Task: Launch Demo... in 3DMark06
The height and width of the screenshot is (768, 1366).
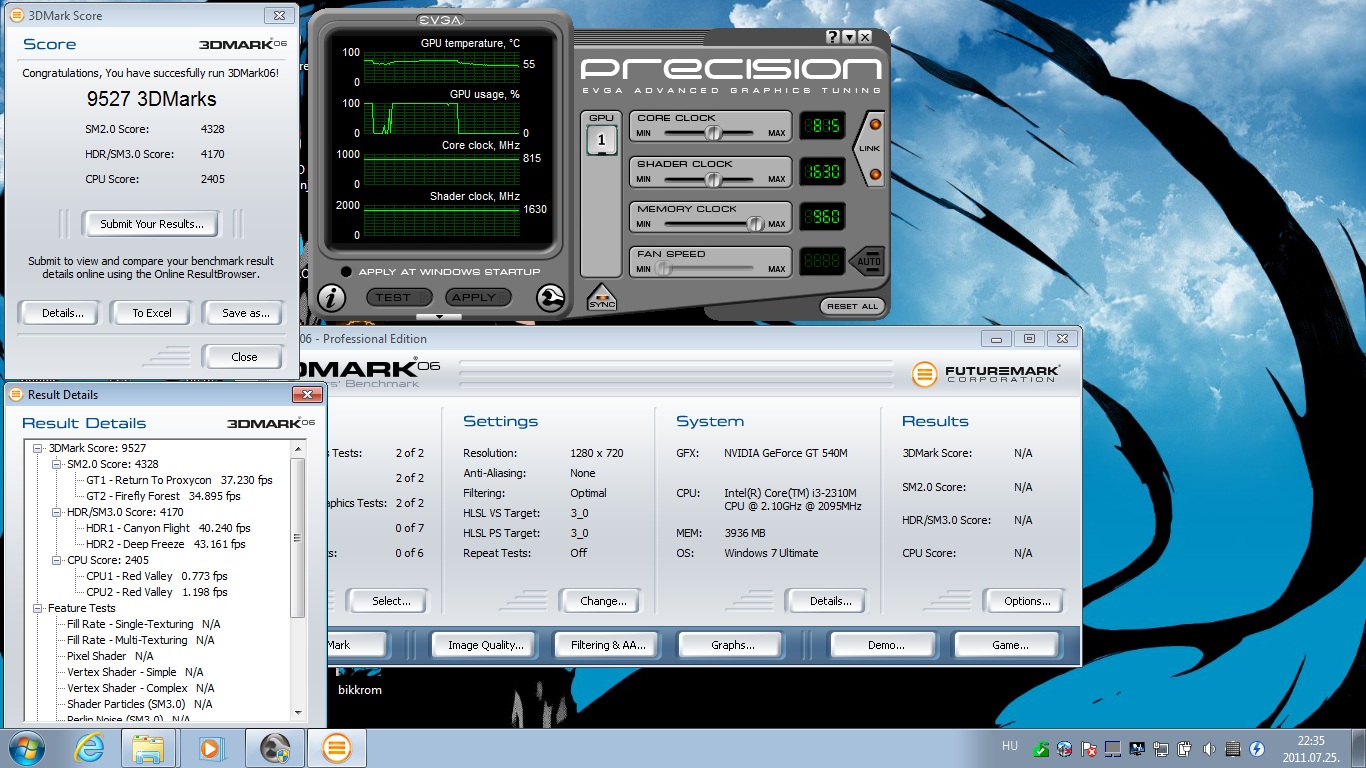Action: click(x=886, y=645)
